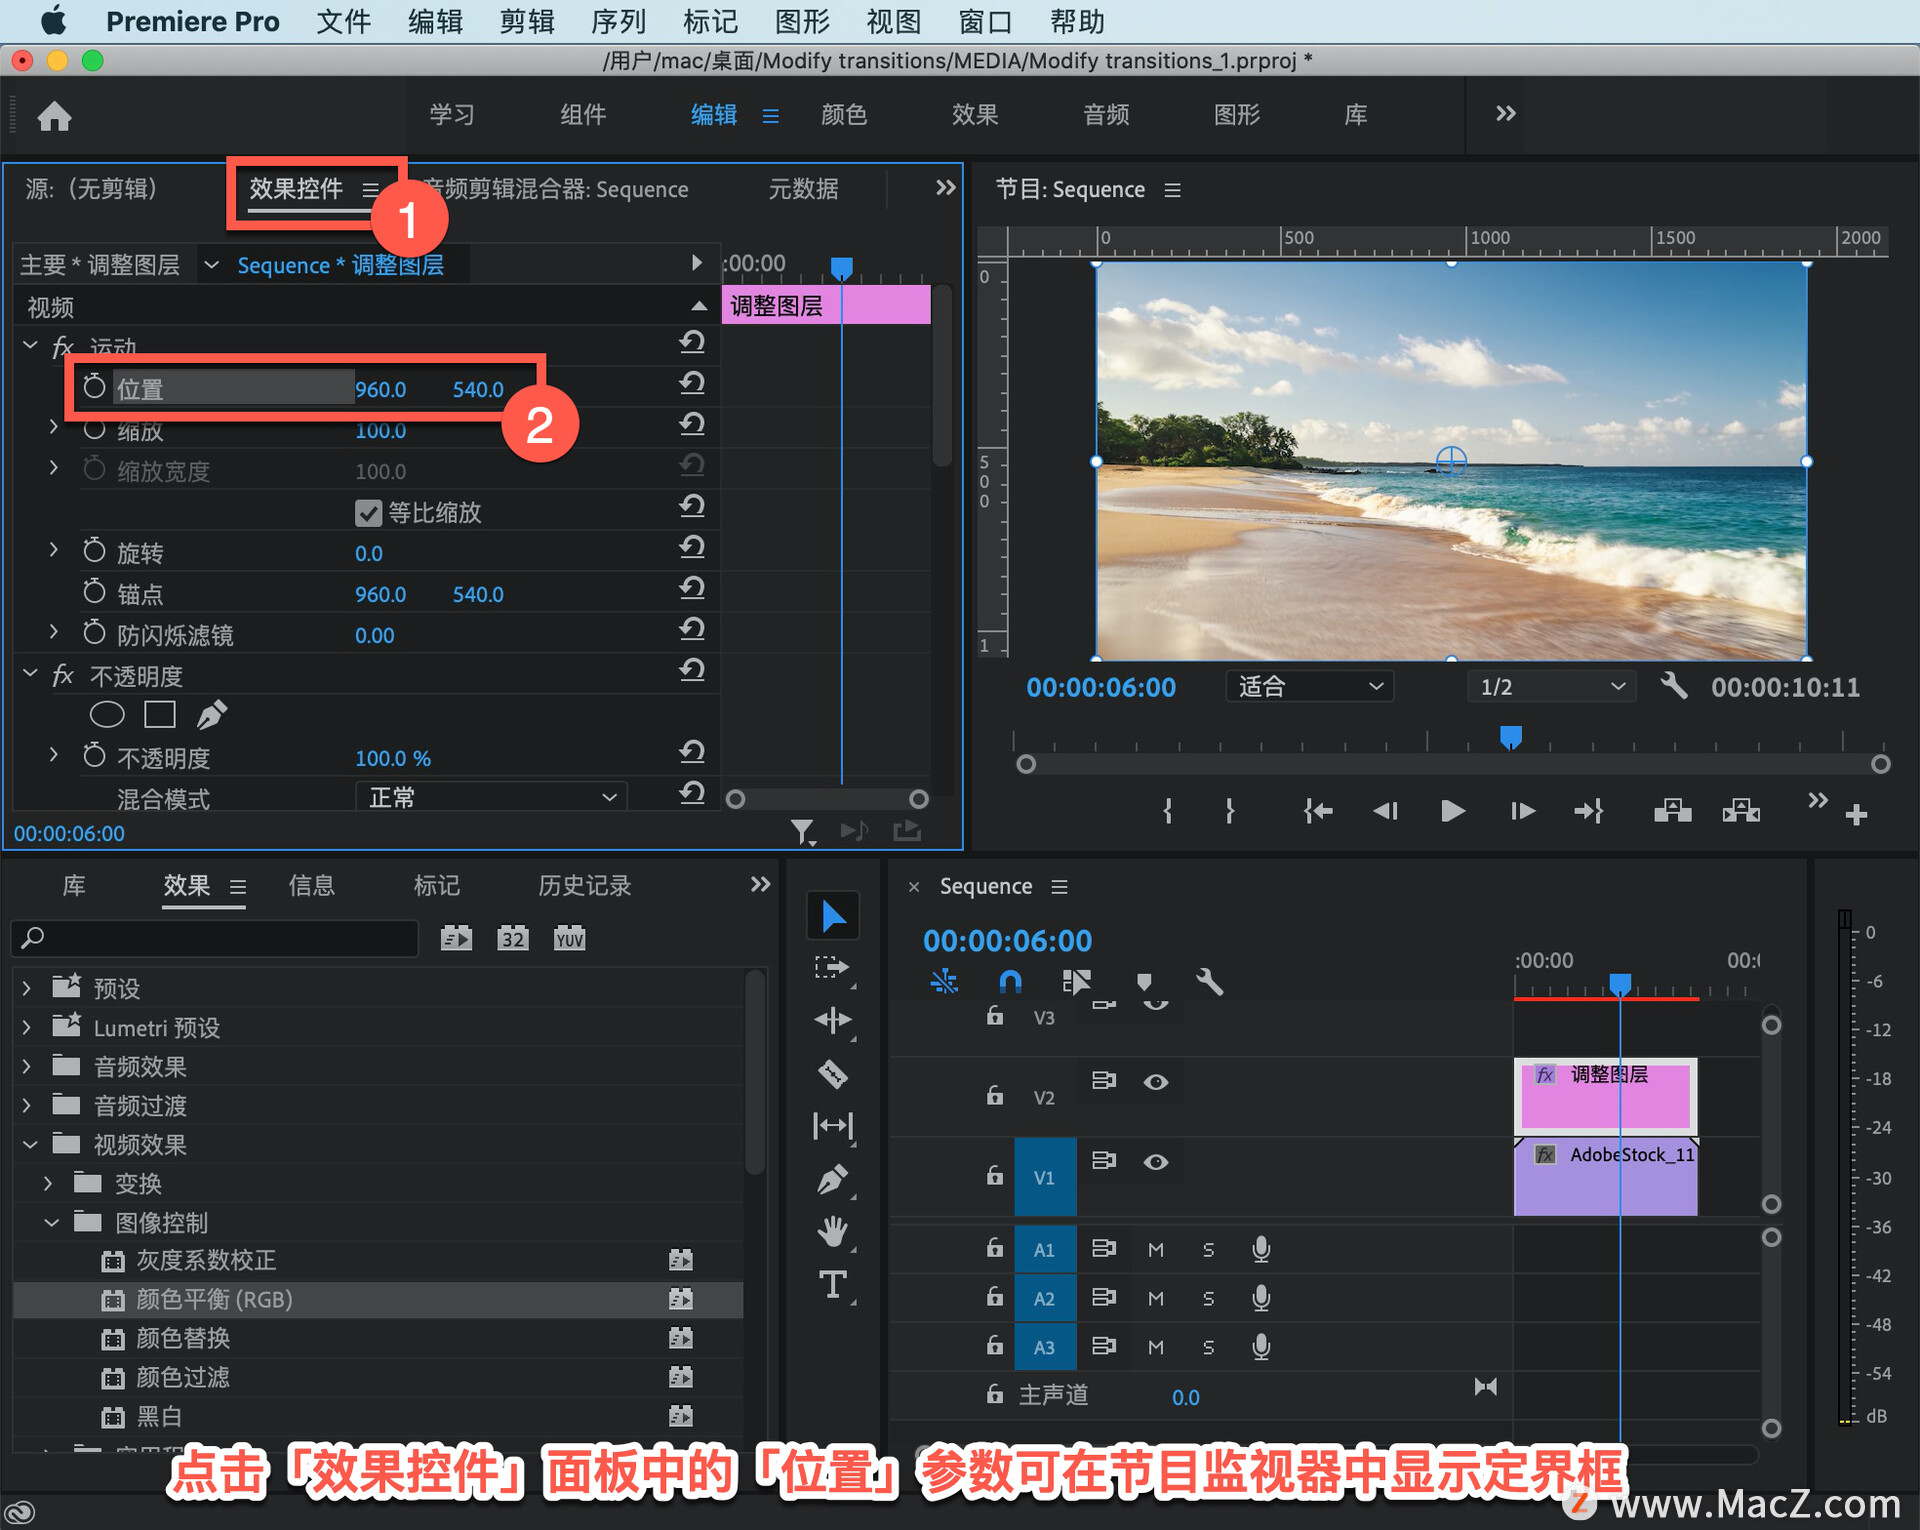Click the effects search field
This screenshot has width=1920, height=1530.
pos(215,938)
